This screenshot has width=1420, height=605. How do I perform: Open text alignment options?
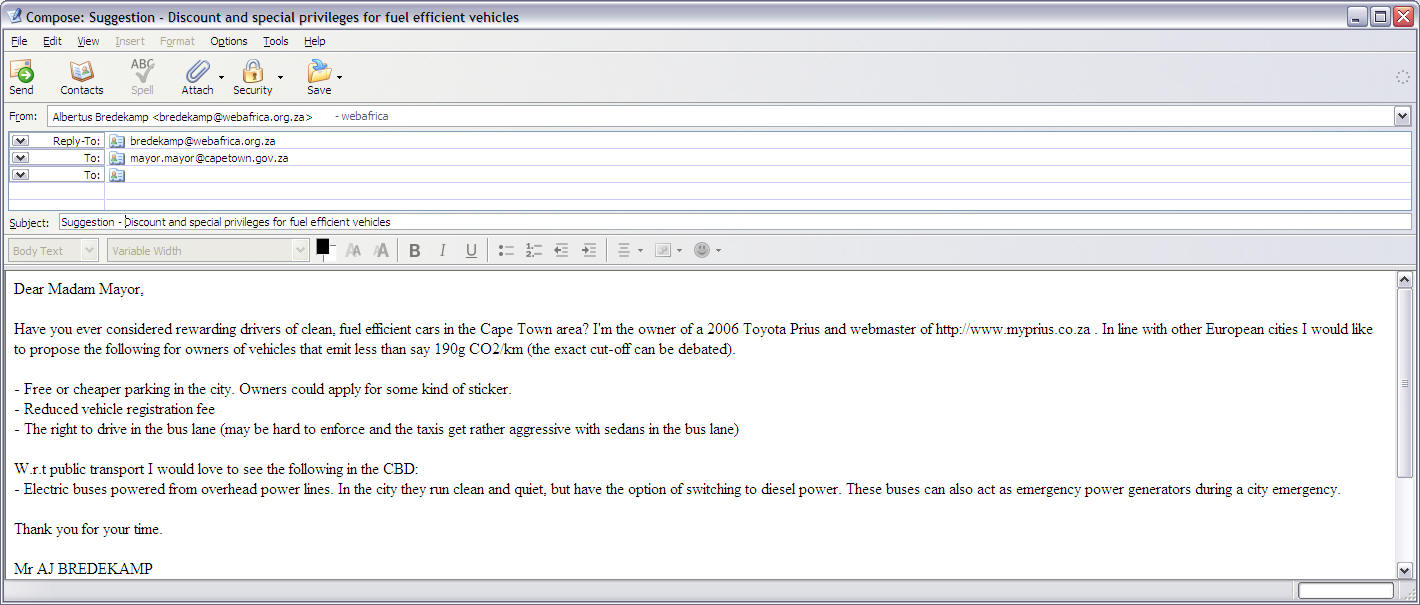point(629,251)
